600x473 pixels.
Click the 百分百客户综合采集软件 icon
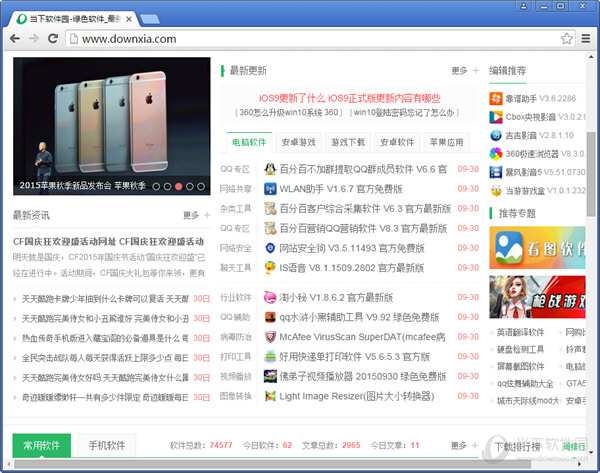pyautogui.click(x=270, y=209)
